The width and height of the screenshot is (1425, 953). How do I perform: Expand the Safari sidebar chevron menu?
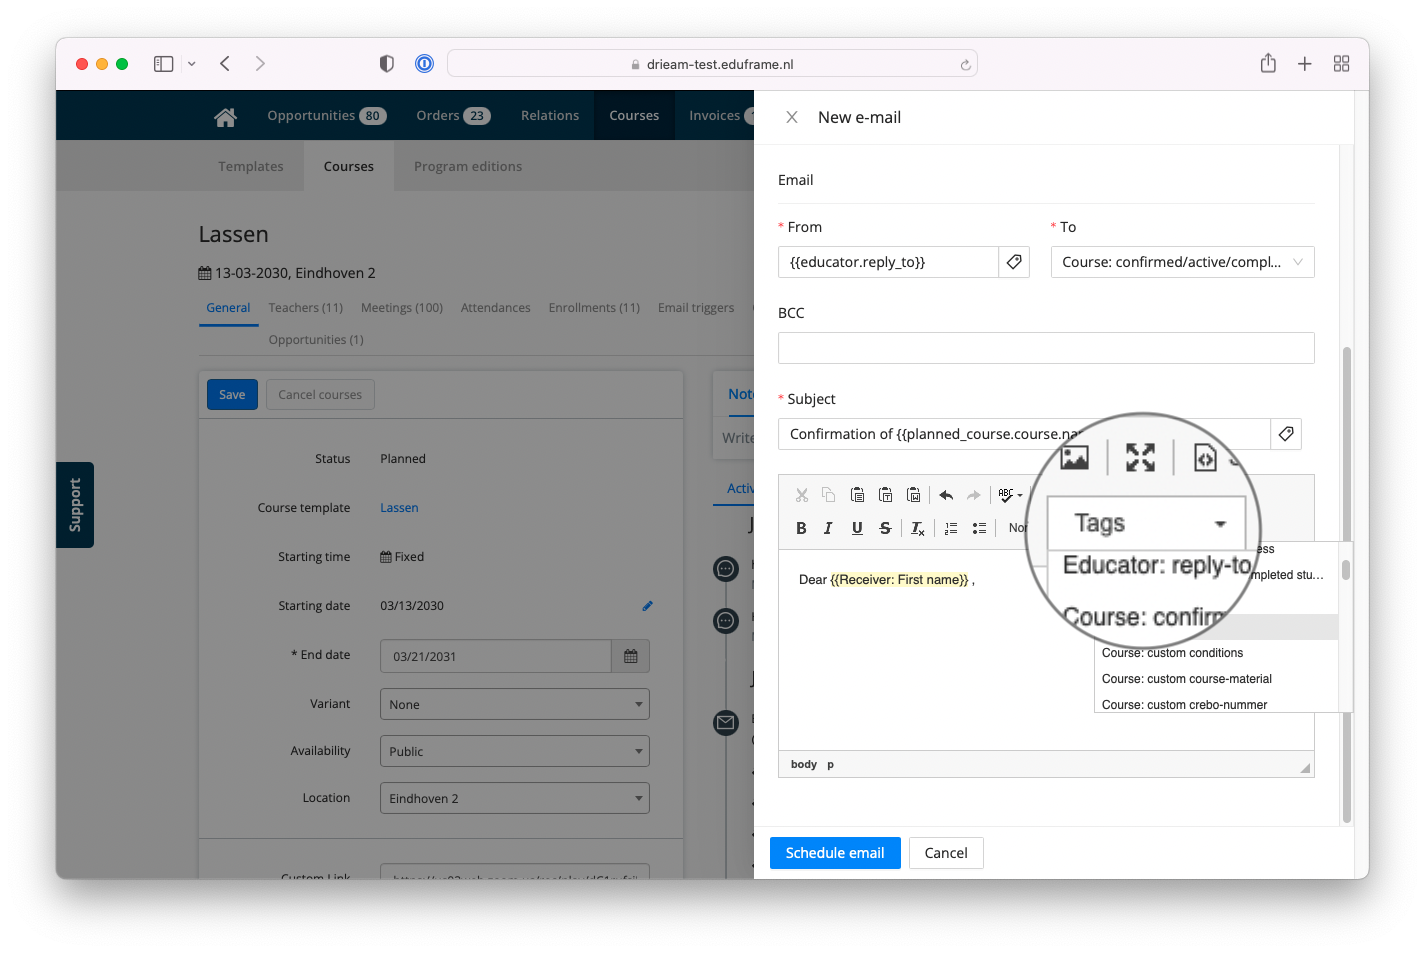coord(191,64)
